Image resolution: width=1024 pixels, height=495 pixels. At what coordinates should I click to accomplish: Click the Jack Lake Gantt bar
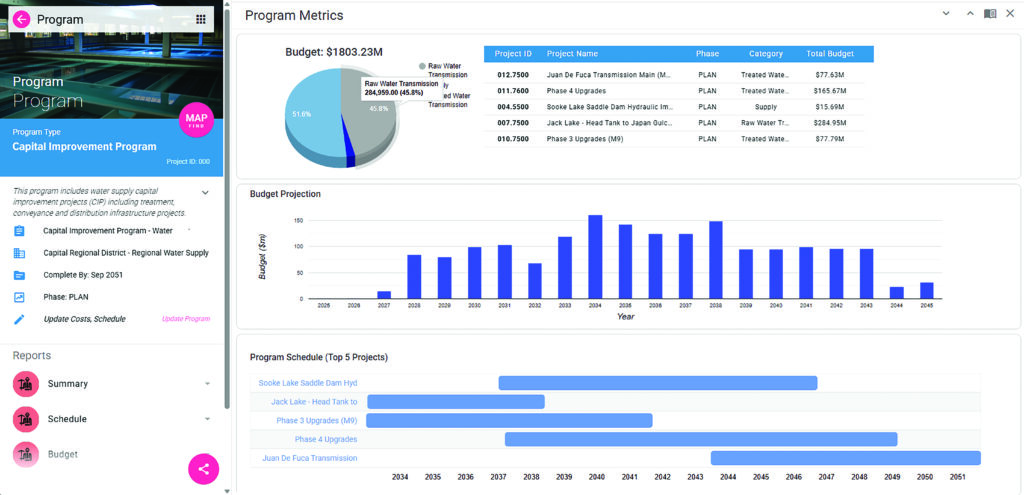(x=456, y=402)
